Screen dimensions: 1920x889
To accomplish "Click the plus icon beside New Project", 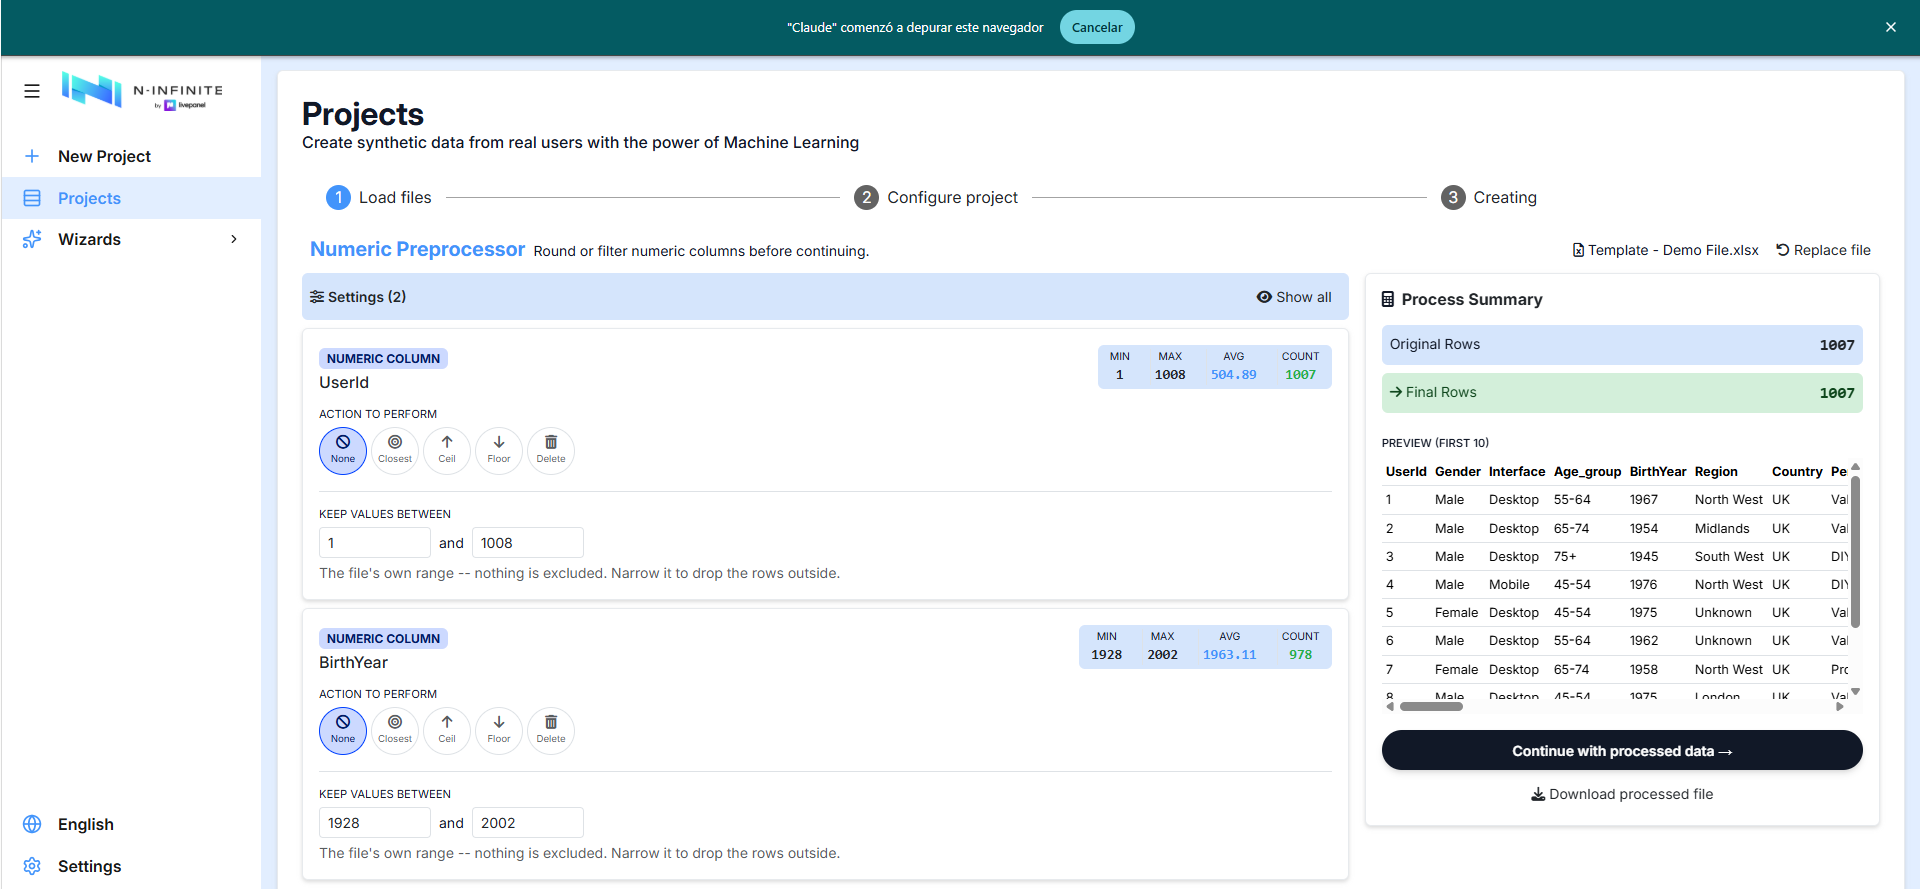I will point(32,156).
